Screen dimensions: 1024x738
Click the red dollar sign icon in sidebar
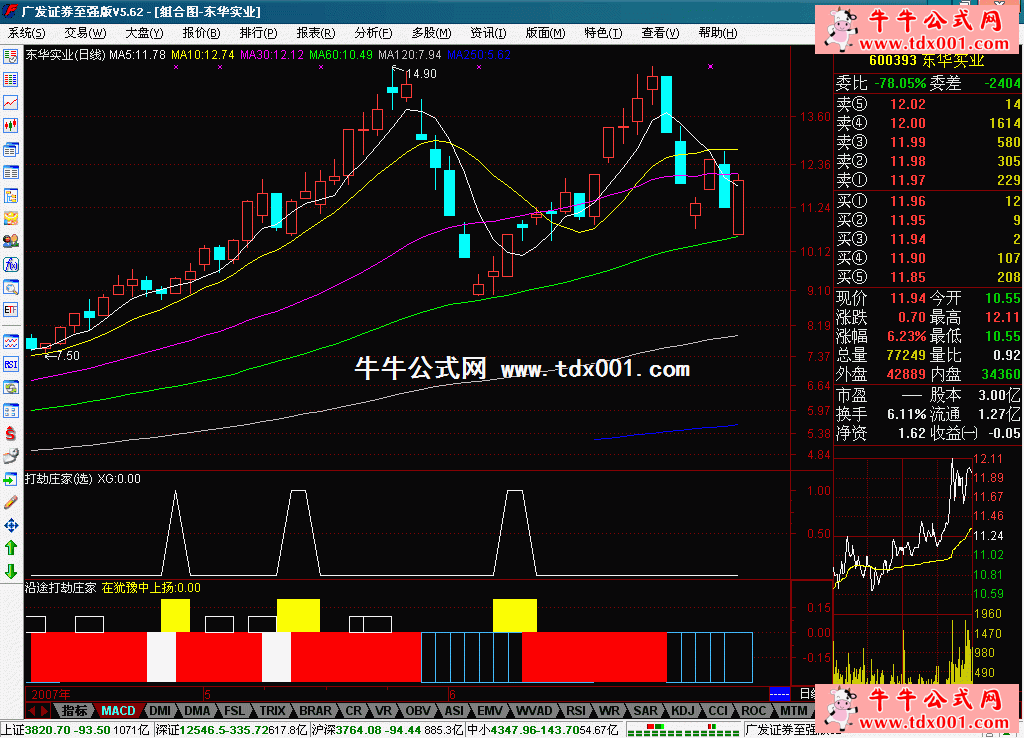[x=10, y=433]
